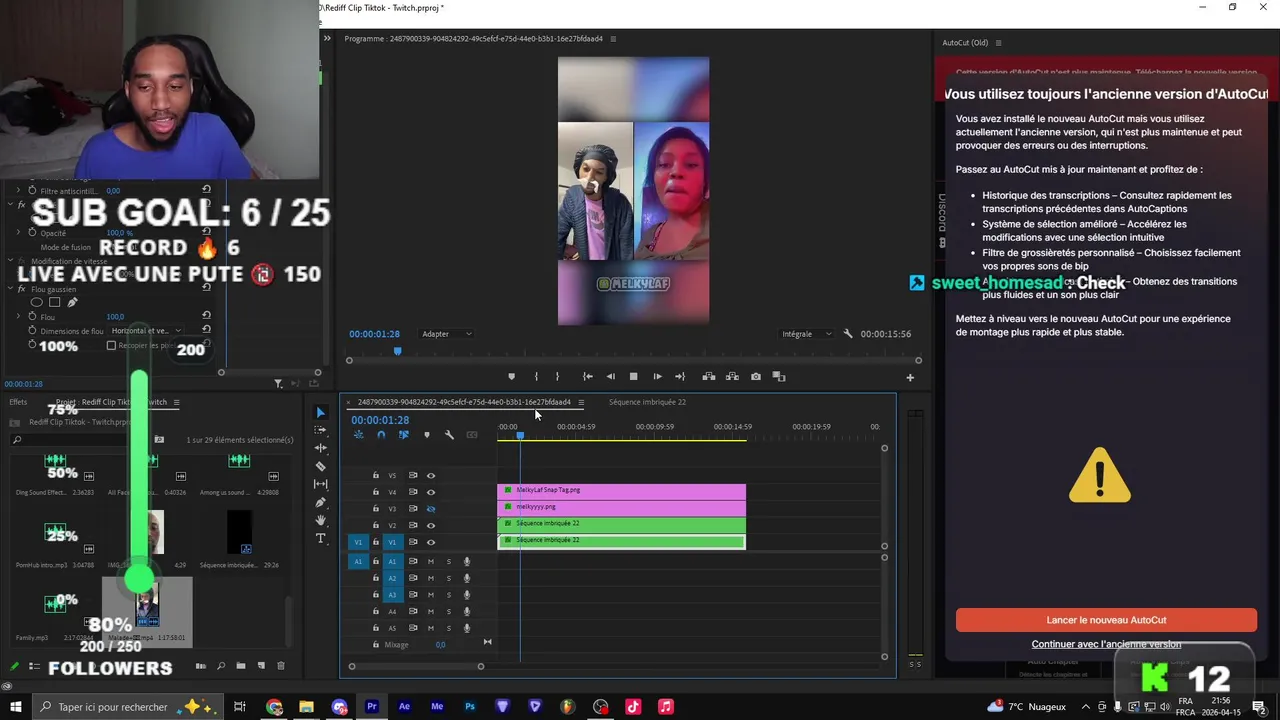Show hidden track V3 with its eye icon
This screenshot has width=1280, height=720.
click(431, 509)
